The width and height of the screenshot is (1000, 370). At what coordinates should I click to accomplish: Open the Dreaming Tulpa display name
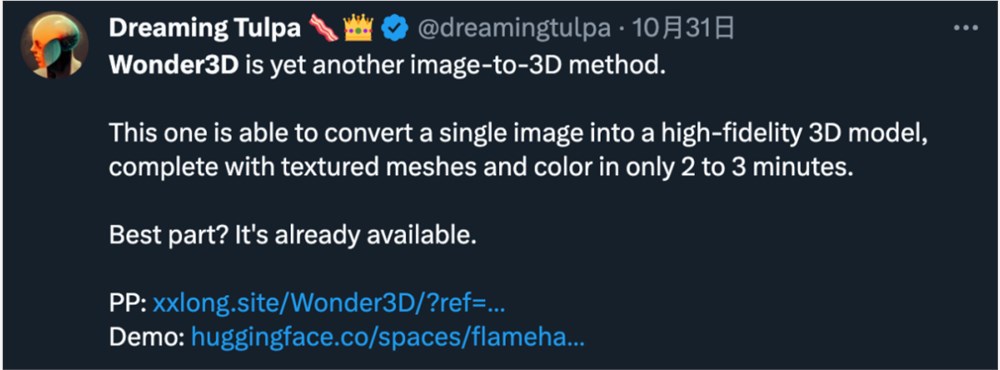pos(205,28)
